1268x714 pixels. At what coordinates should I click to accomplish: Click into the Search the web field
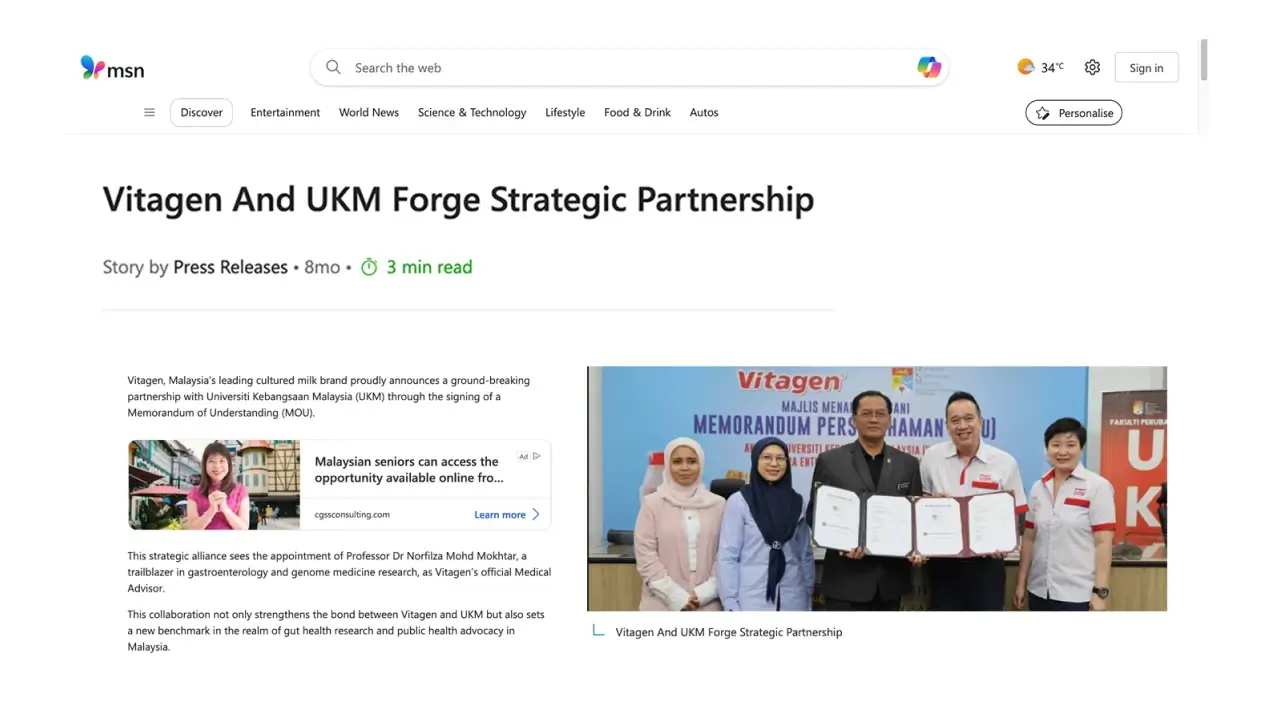pyautogui.click(x=629, y=67)
